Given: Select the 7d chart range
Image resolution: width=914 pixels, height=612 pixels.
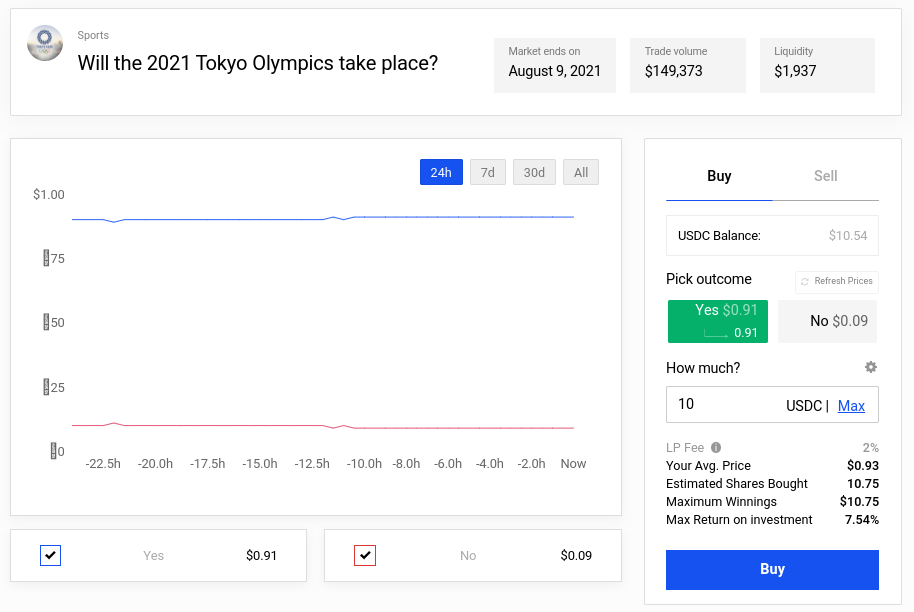Looking at the screenshot, I should tap(487, 172).
